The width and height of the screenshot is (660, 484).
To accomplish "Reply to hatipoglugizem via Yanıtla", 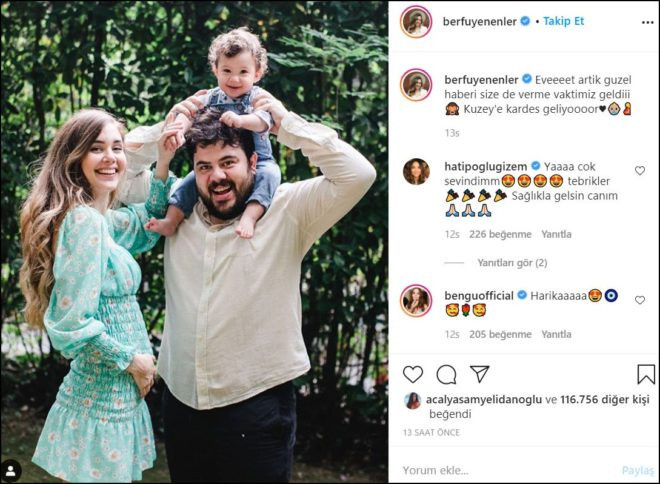I will coord(556,234).
